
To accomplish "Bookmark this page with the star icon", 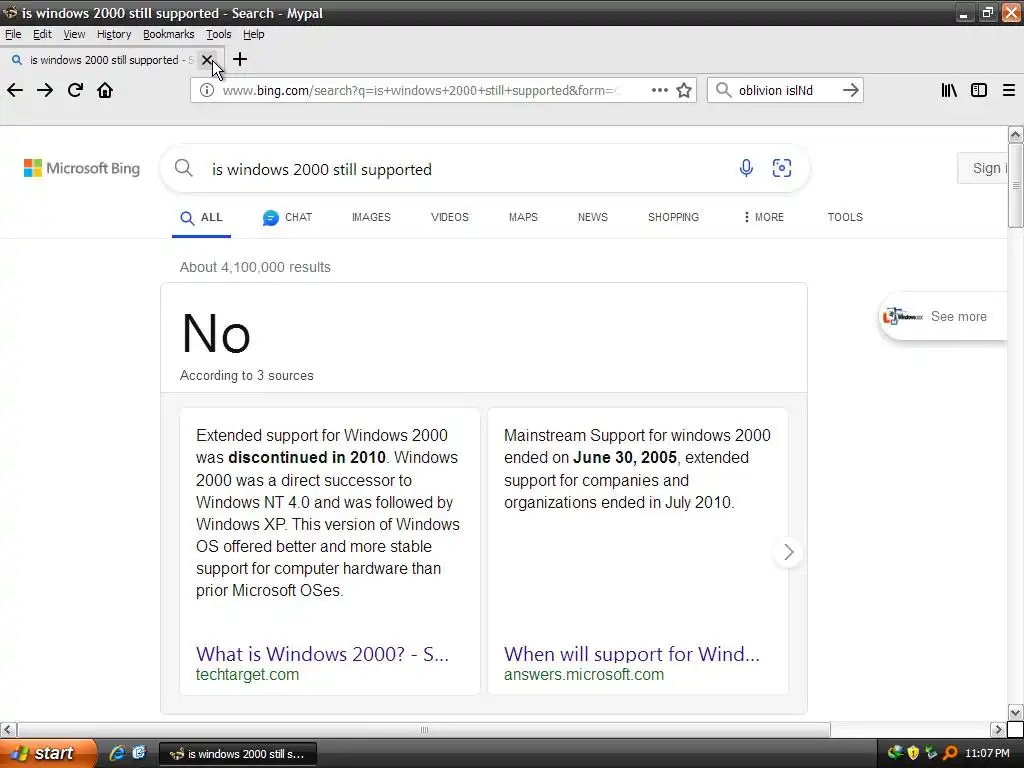I will tap(684, 90).
